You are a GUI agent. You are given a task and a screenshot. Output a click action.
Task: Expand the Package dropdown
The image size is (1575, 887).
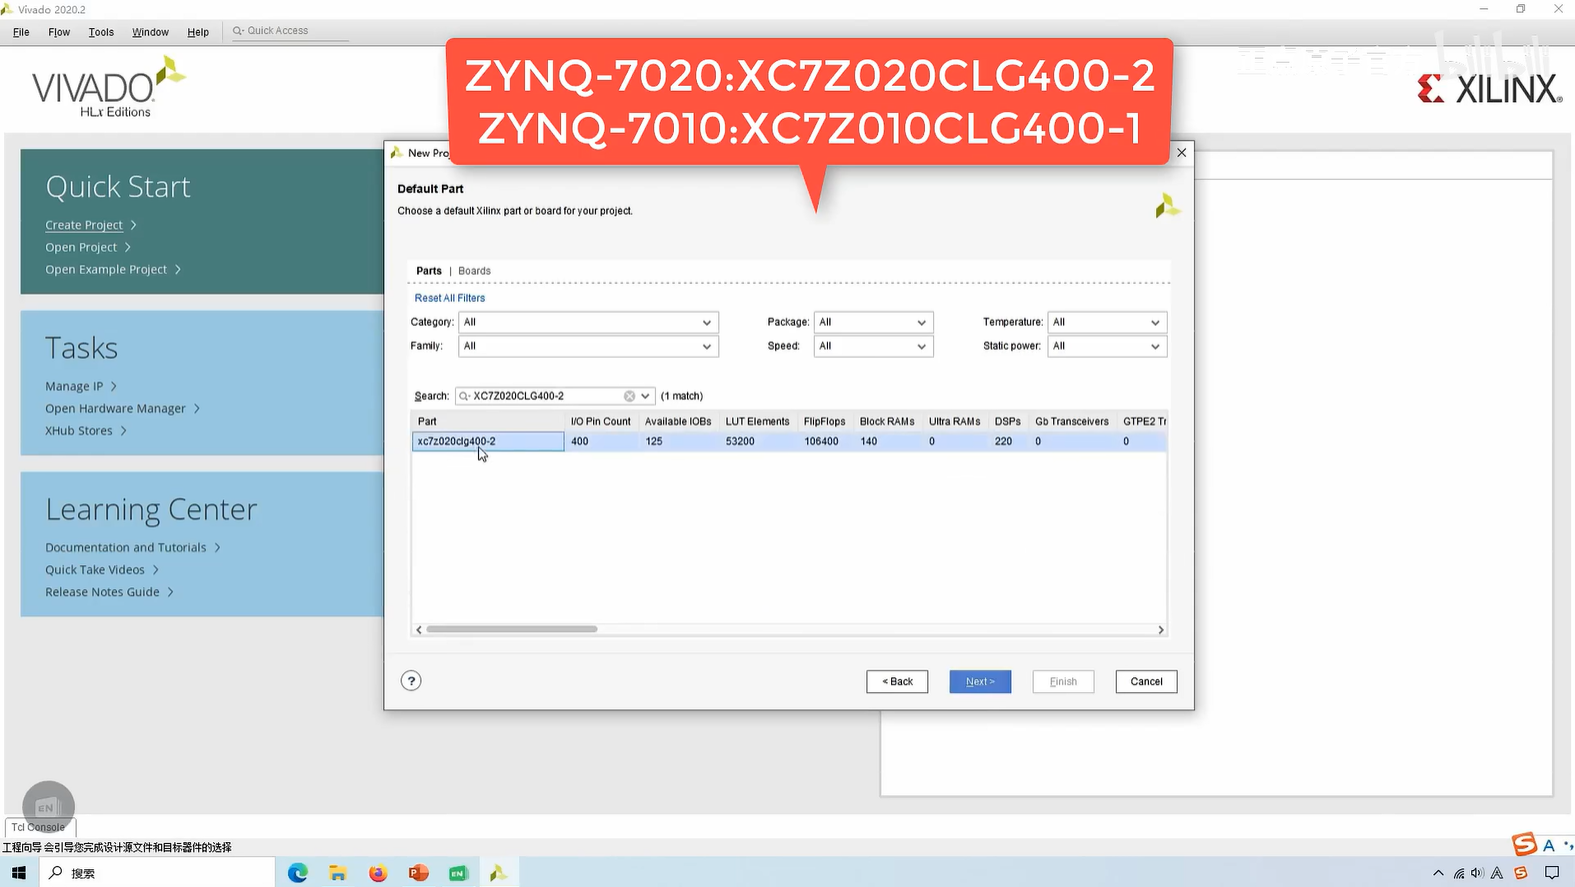click(873, 322)
